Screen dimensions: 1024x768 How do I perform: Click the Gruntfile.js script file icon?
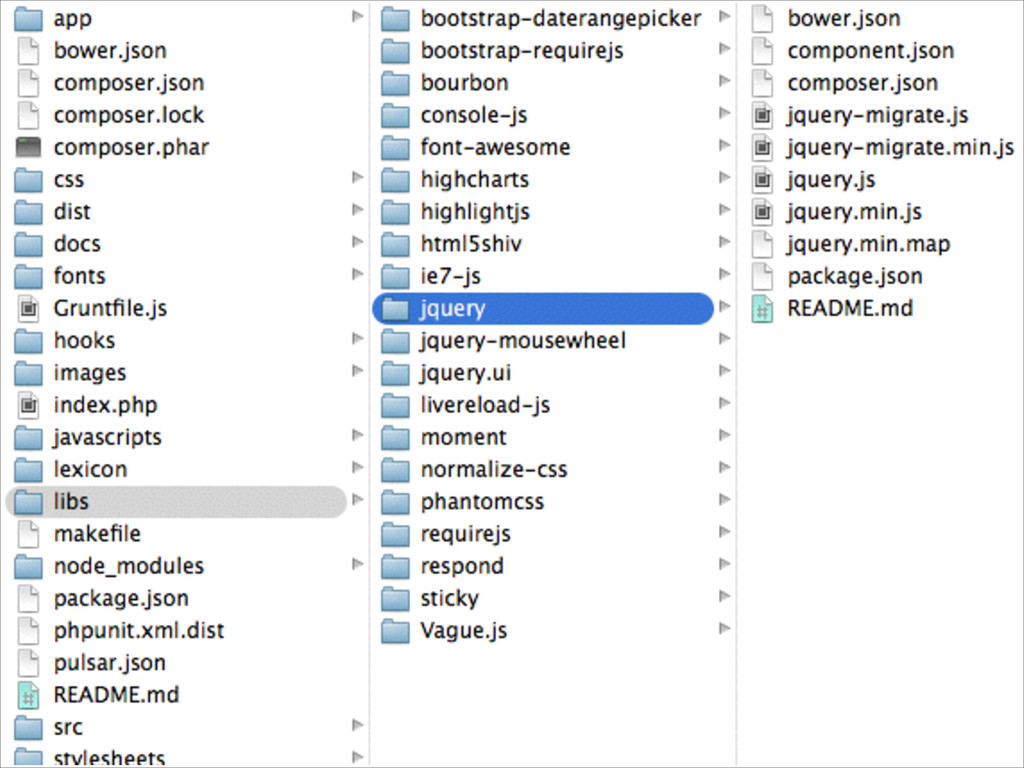[x=28, y=308]
